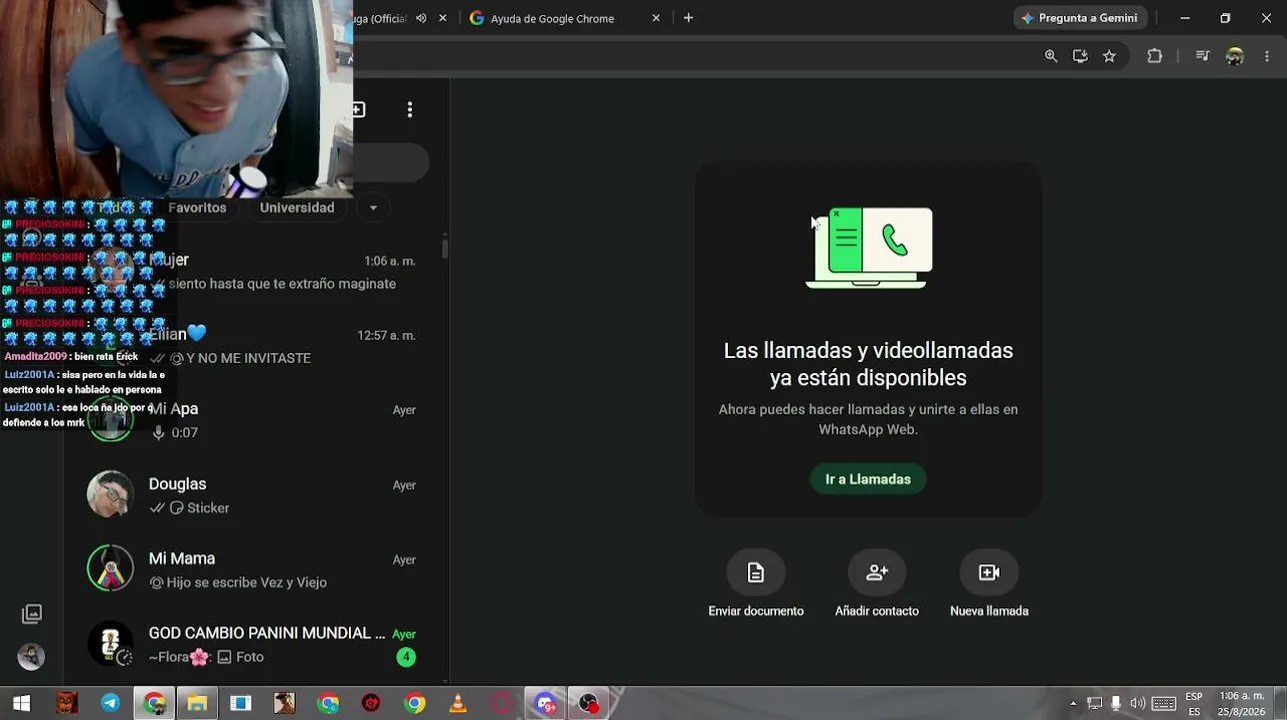Open touch keyboard icon in system tray
Viewport: 1287px width, 720px height.
tap(1164, 703)
